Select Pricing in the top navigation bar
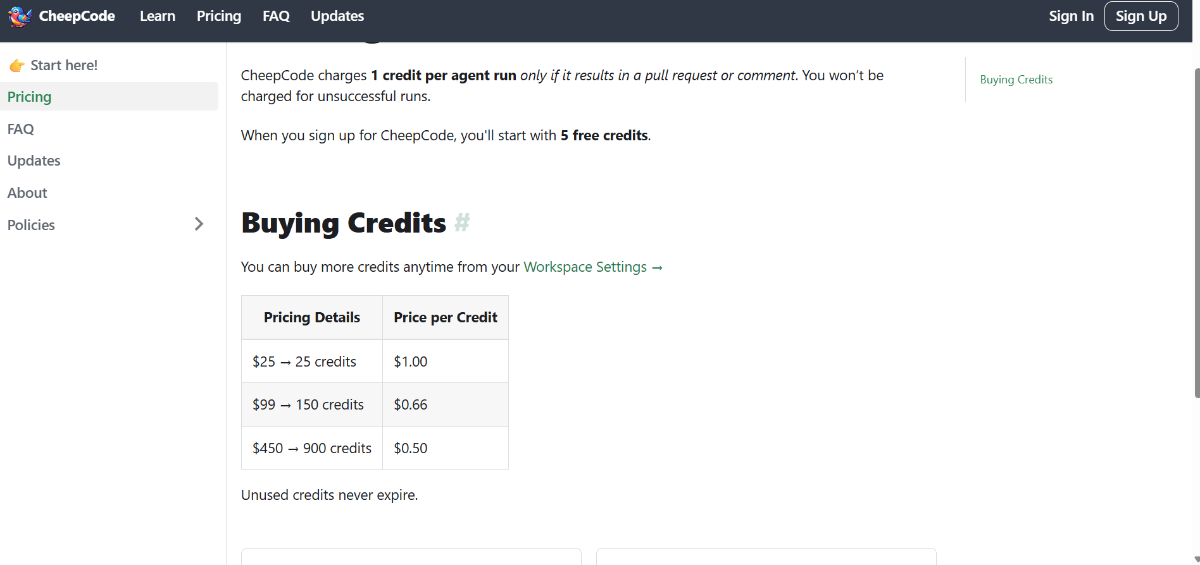The height and width of the screenshot is (565, 1200). click(219, 16)
